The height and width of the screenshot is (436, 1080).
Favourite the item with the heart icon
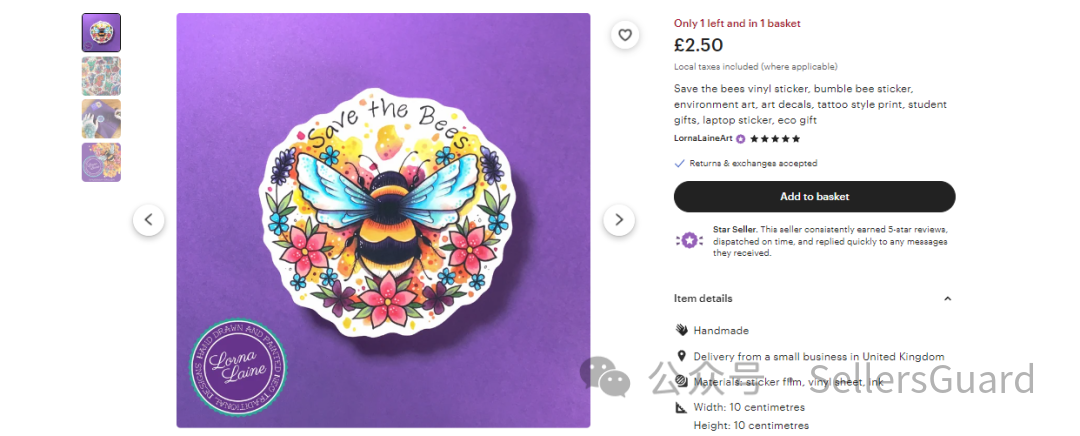click(x=625, y=35)
